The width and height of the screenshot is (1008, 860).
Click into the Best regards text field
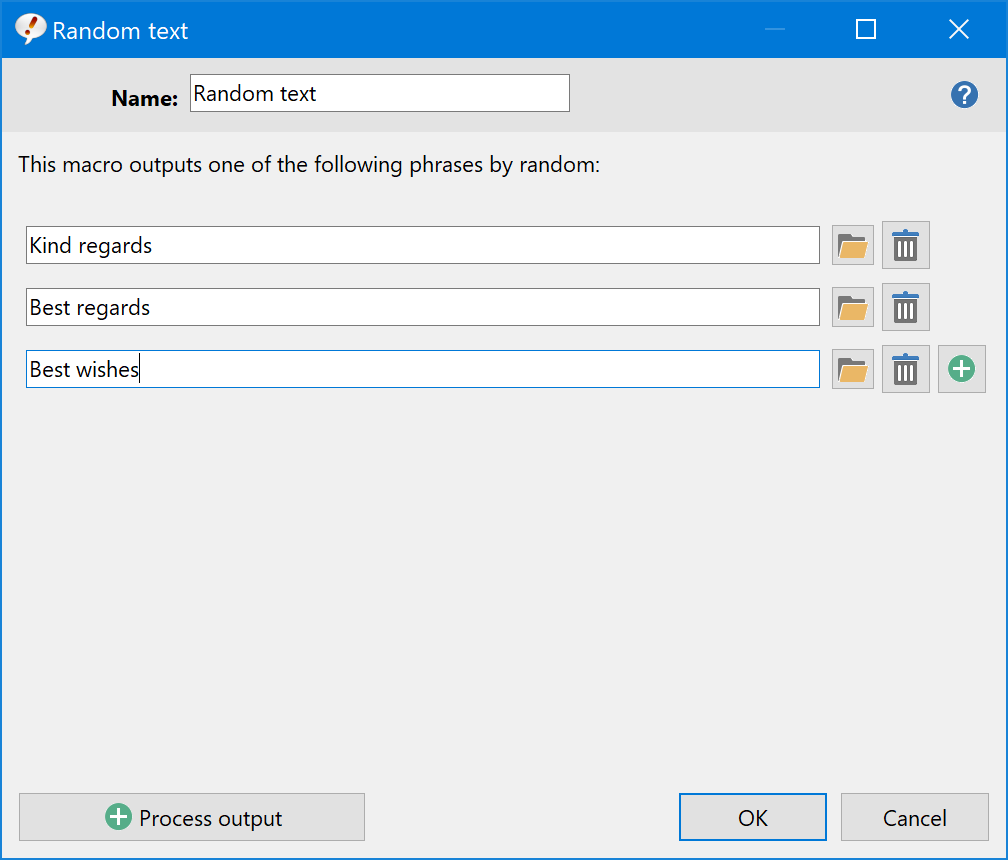click(x=422, y=307)
